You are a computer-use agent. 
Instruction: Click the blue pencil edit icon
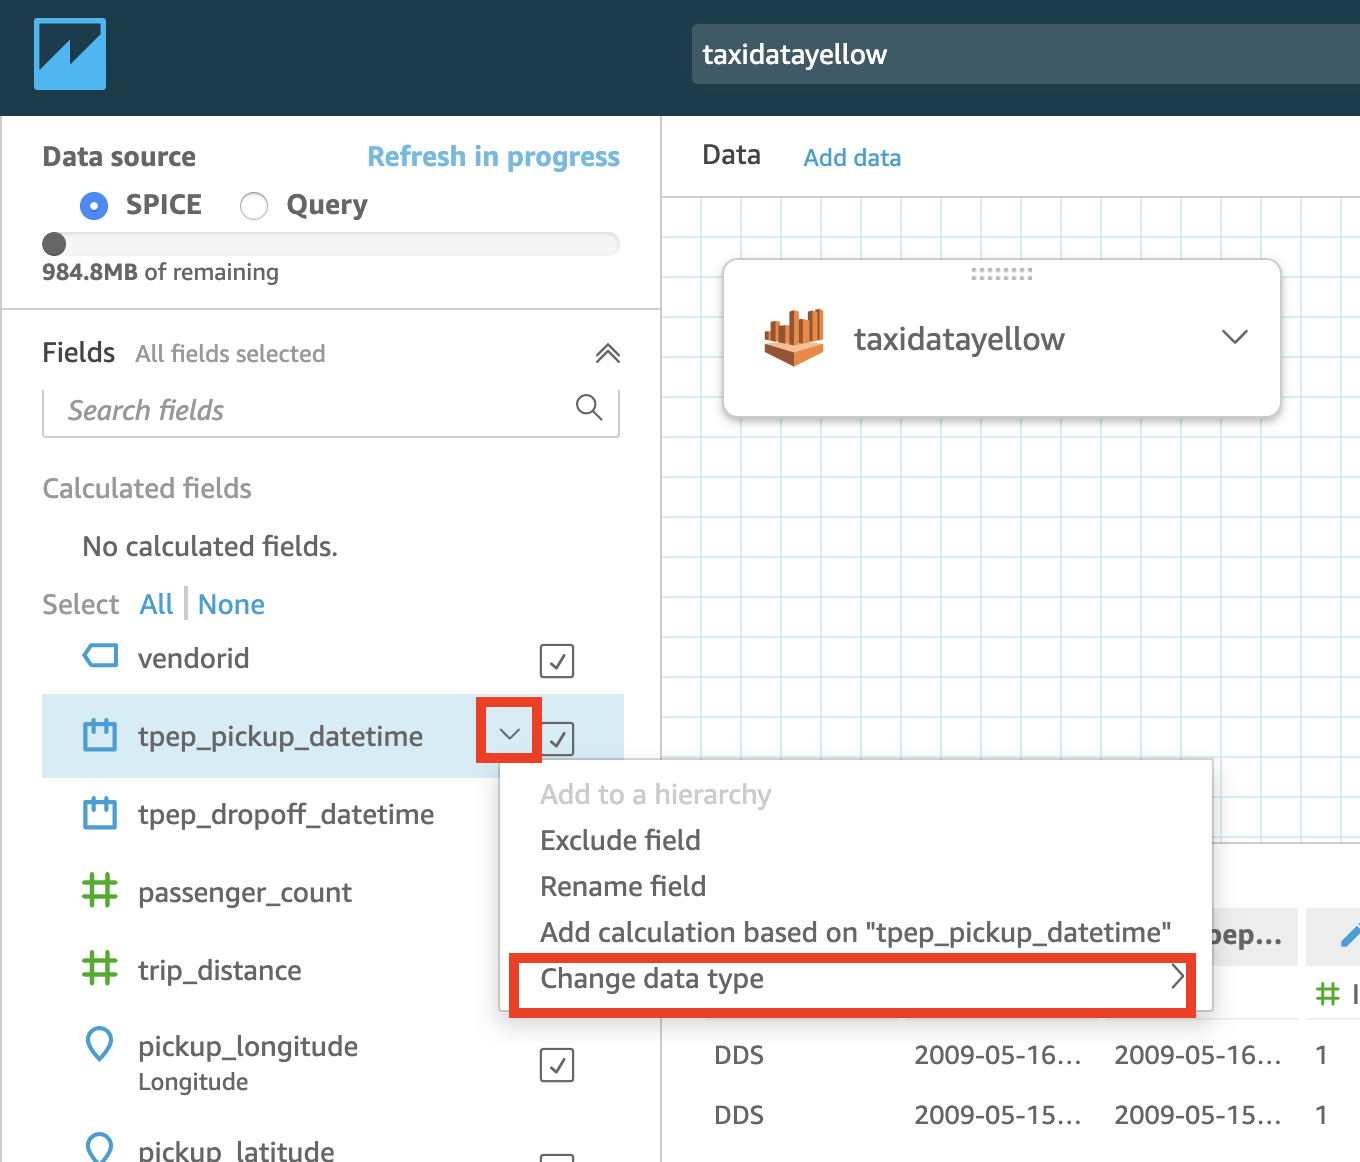(1349, 936)
